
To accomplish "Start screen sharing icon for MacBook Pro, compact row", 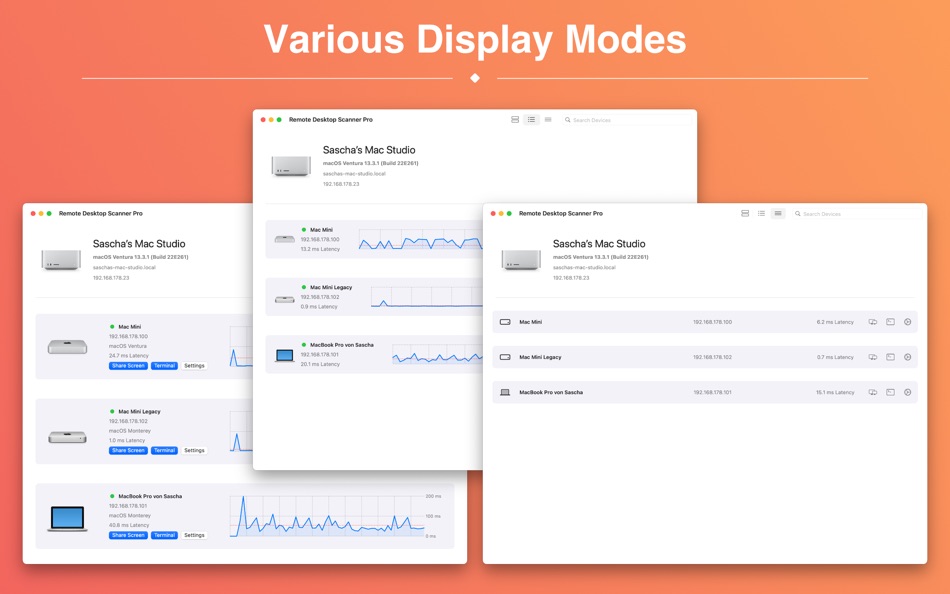I will [x=873, y=392].
